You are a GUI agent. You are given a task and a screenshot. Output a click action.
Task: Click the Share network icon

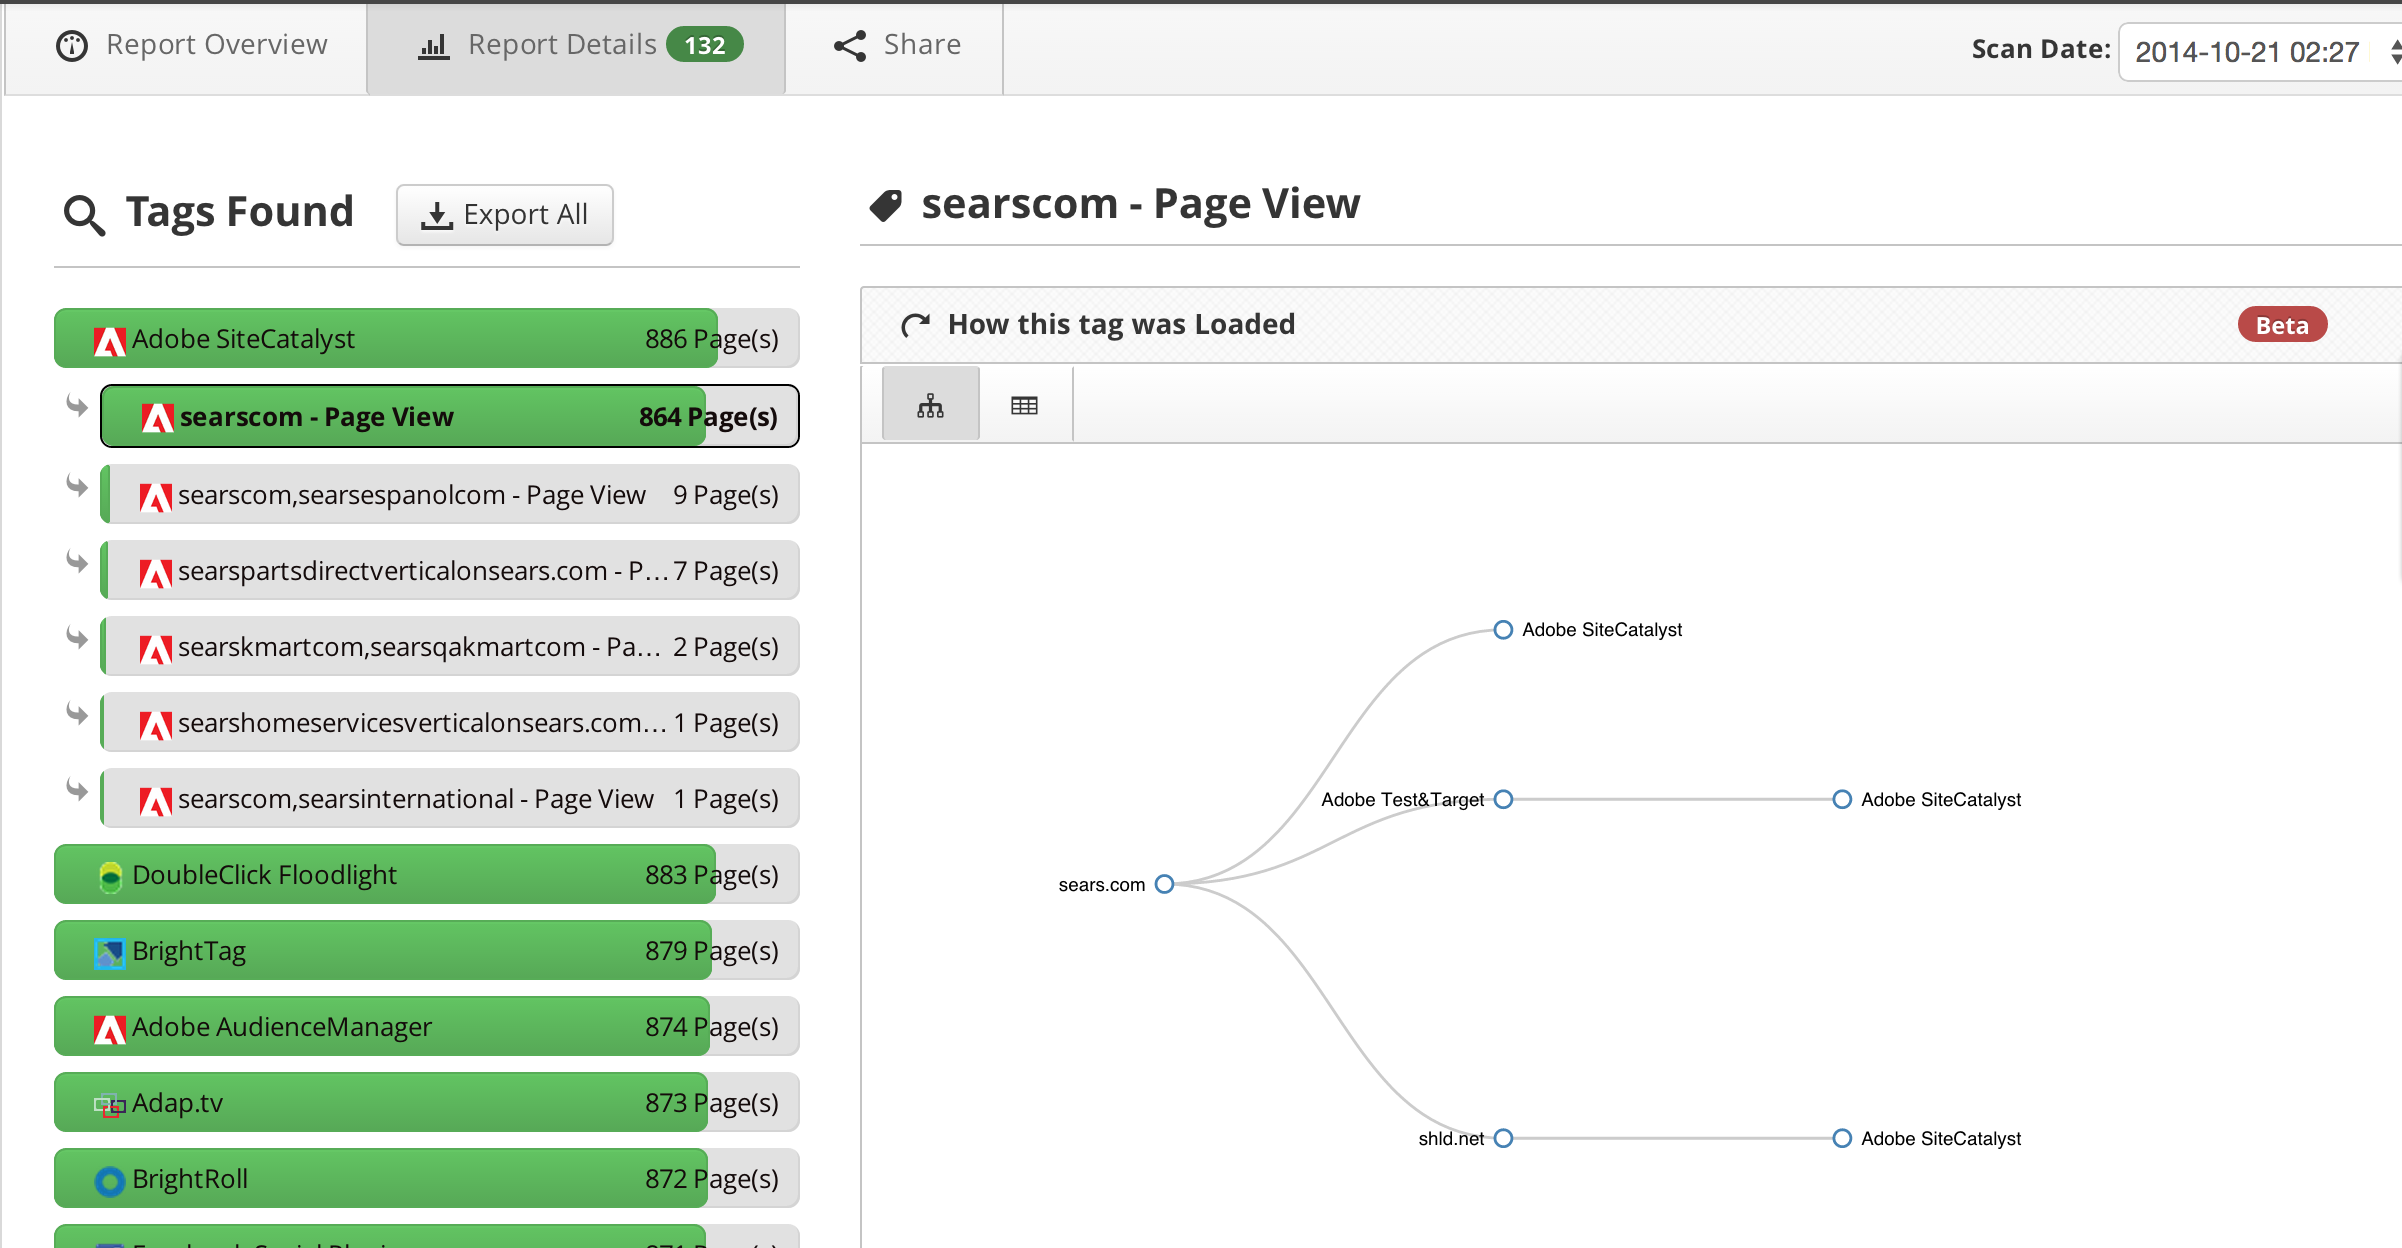850,46
